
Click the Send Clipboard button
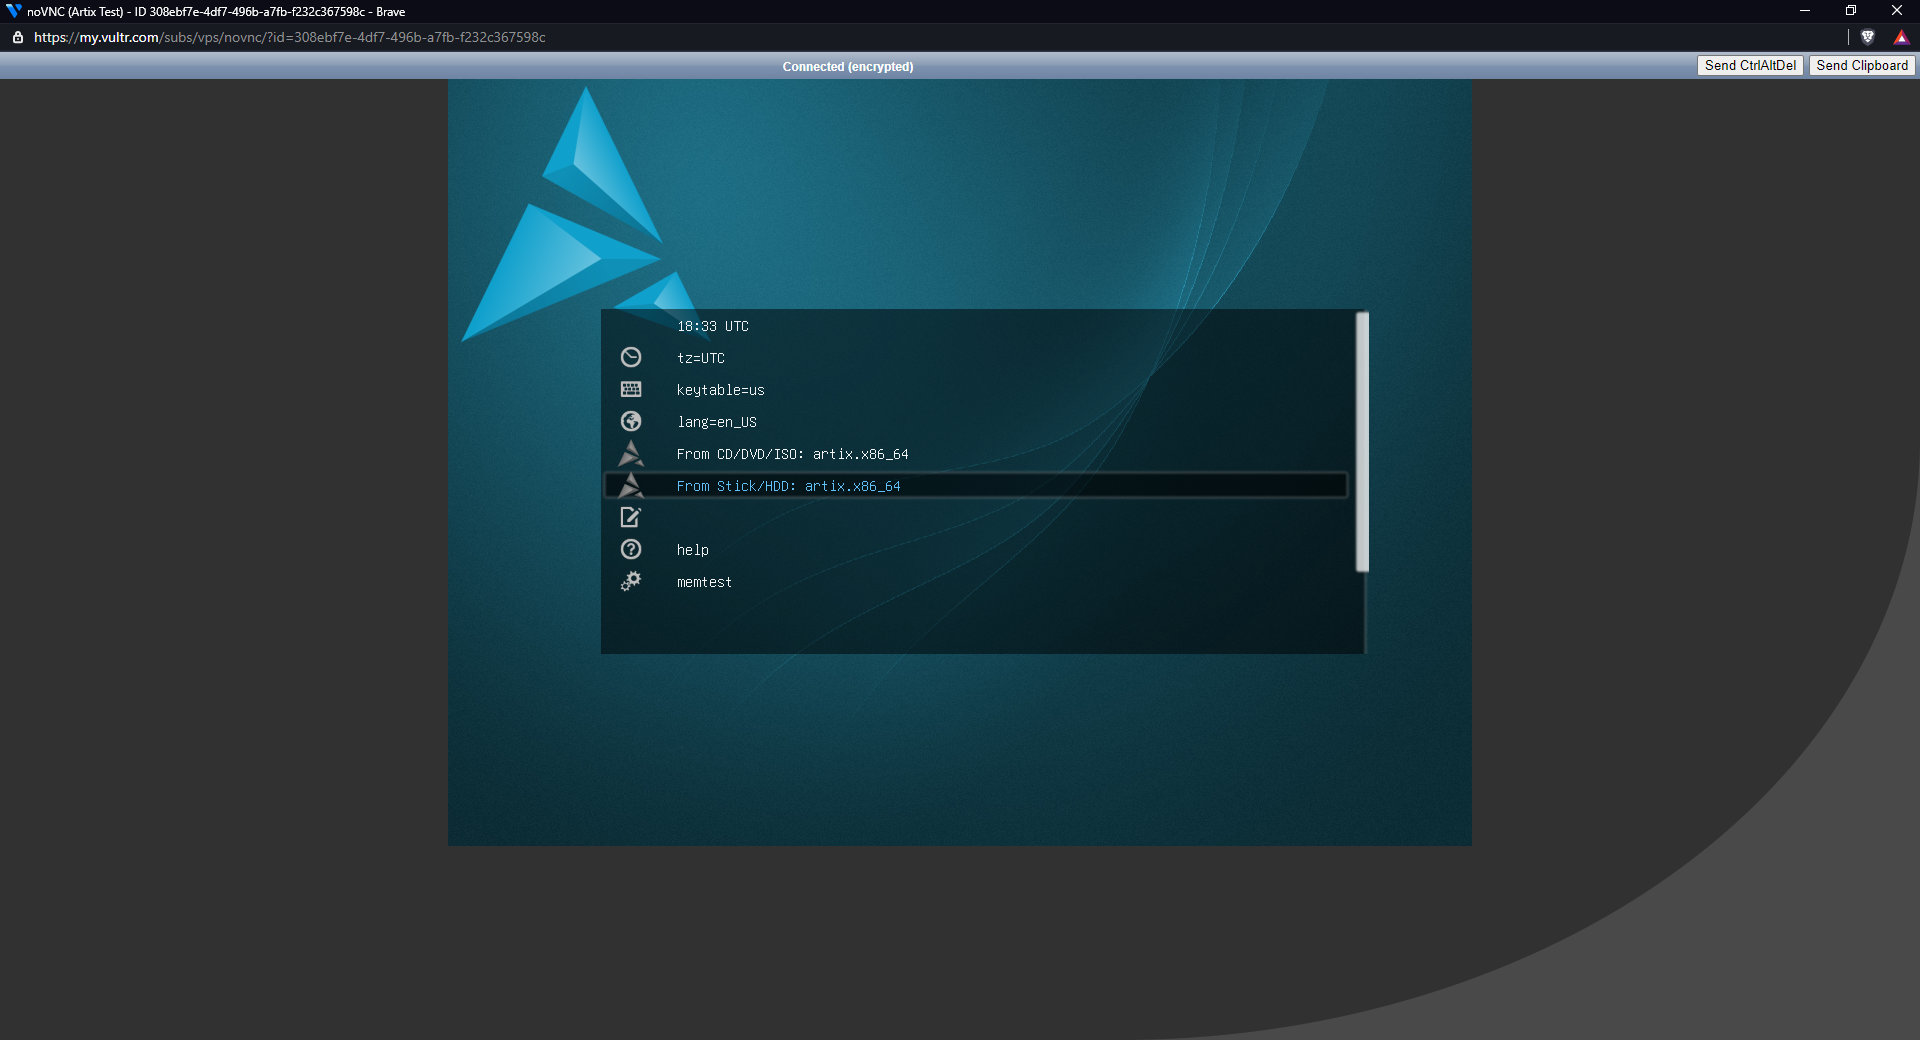(x=1862, y=66)
